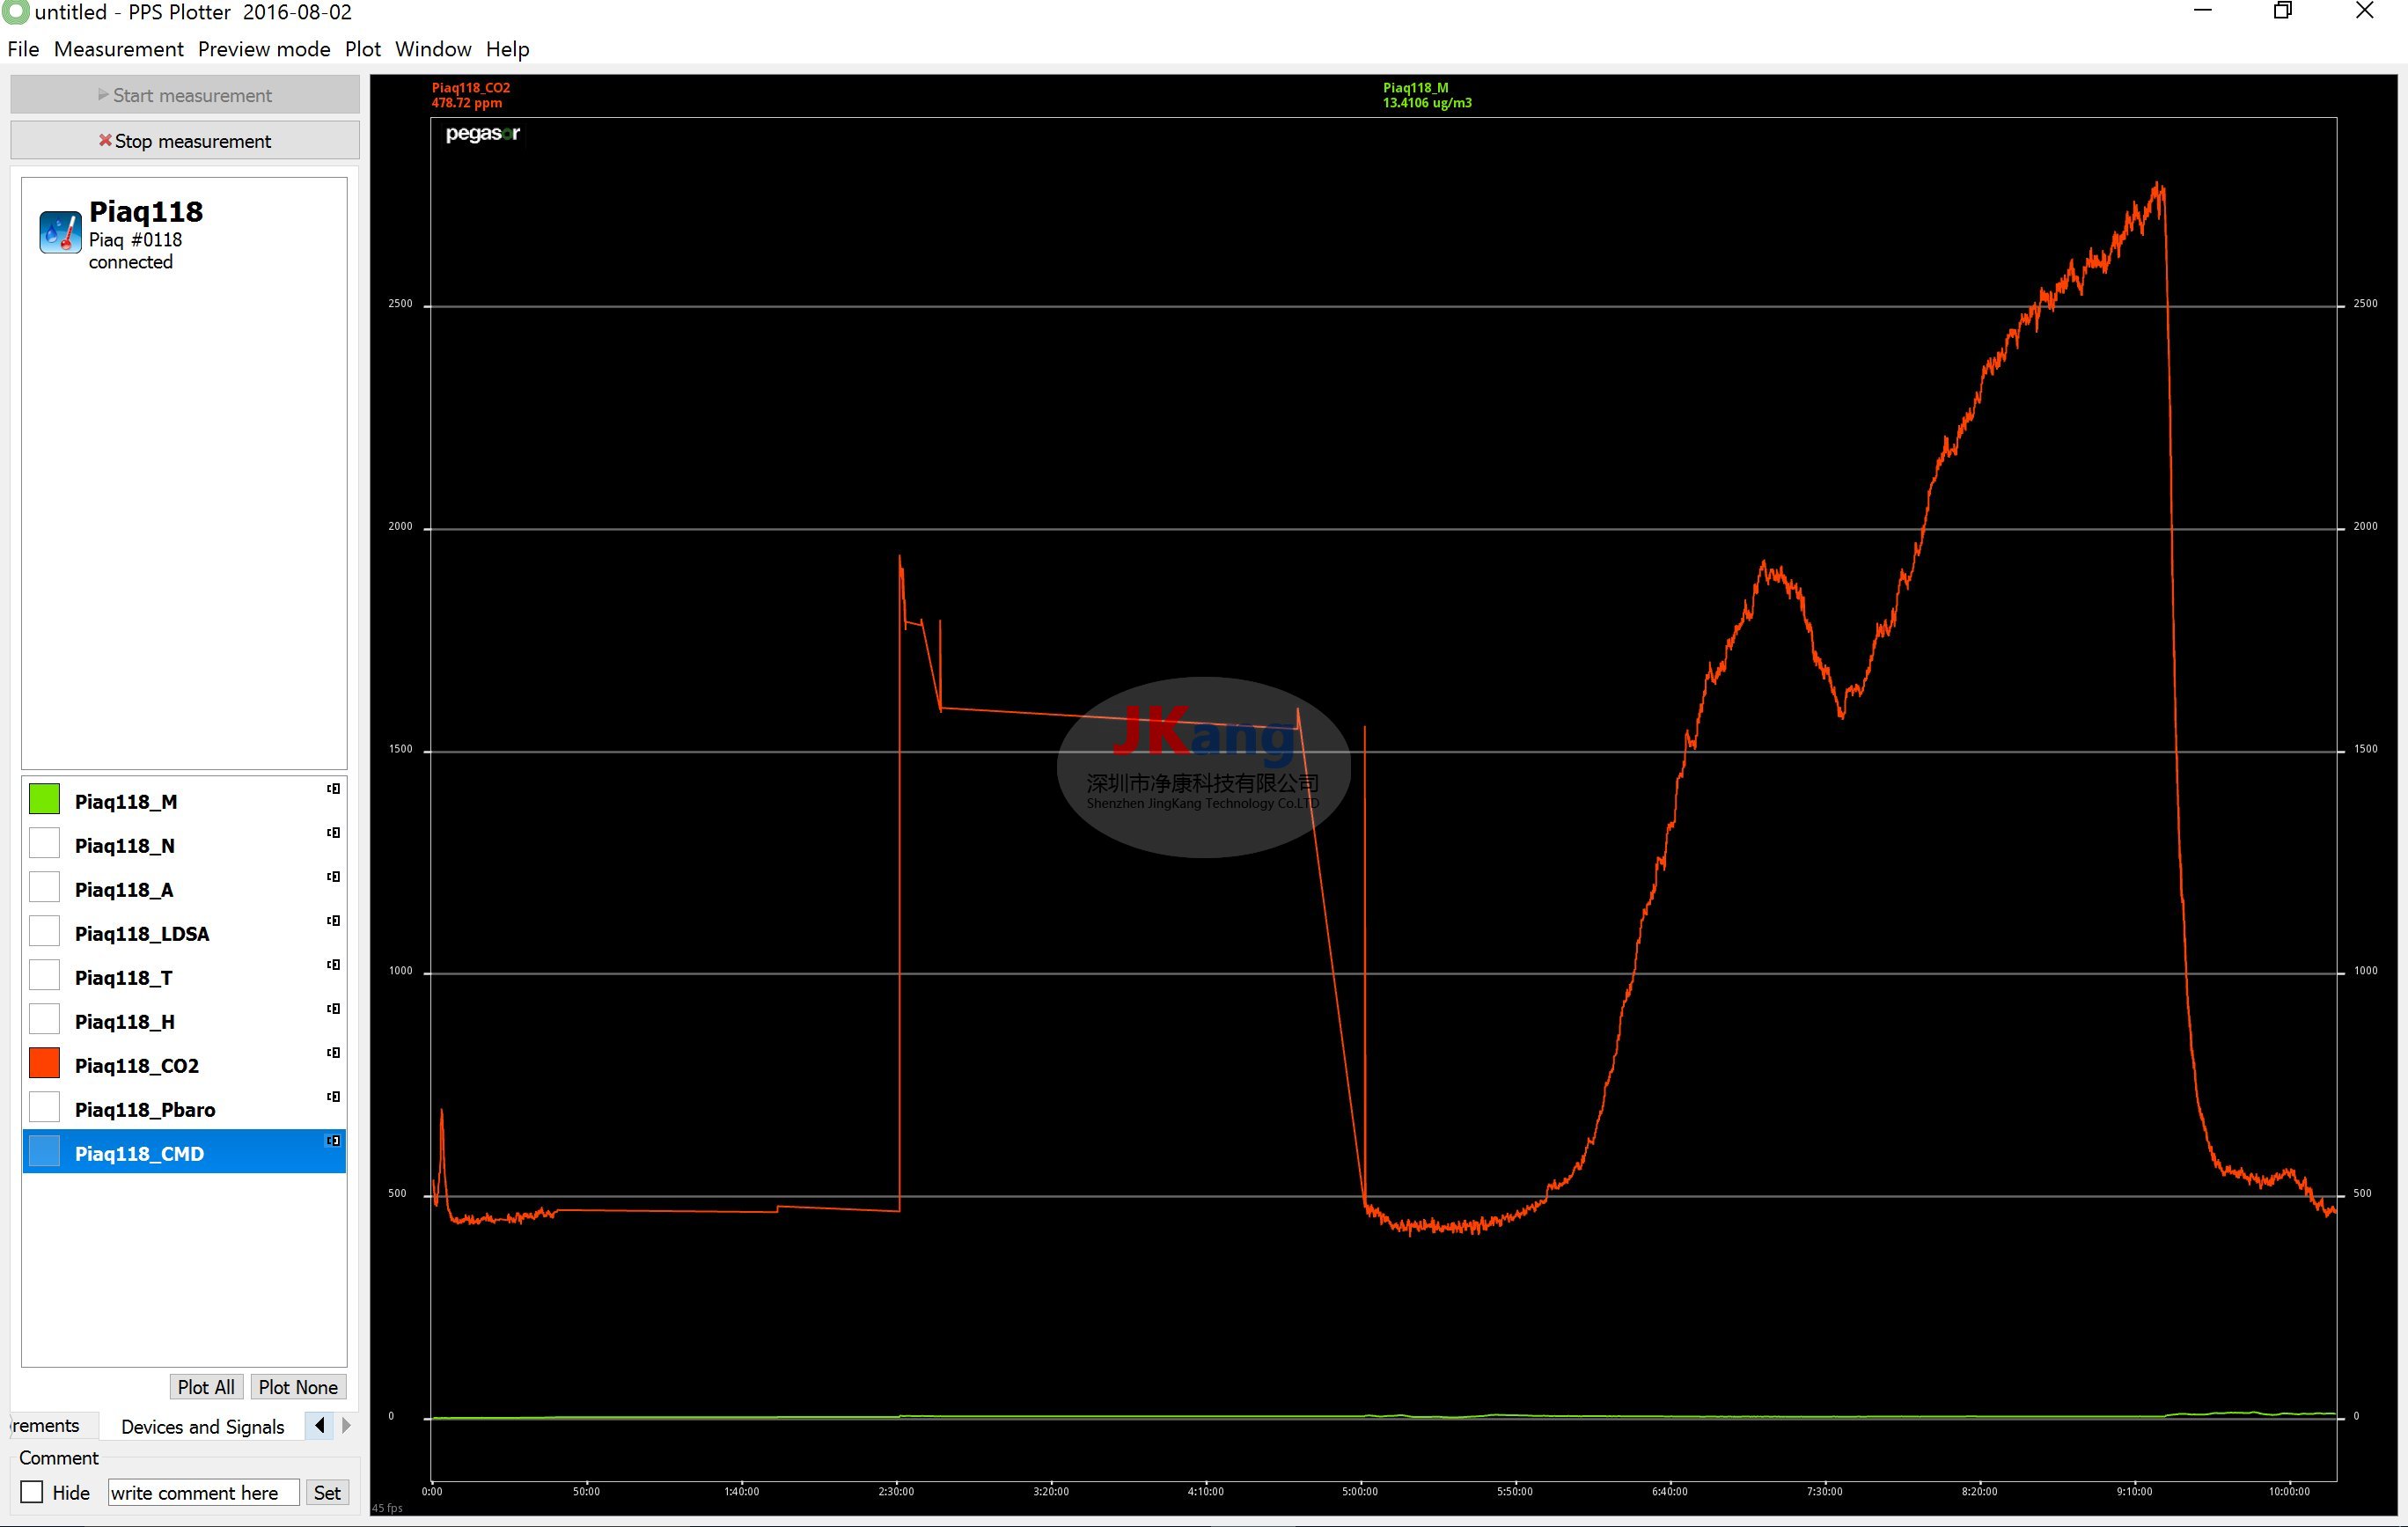Select the Piaq118_CO2 signal row
2408x1527 pixels.
(184, 1064)
